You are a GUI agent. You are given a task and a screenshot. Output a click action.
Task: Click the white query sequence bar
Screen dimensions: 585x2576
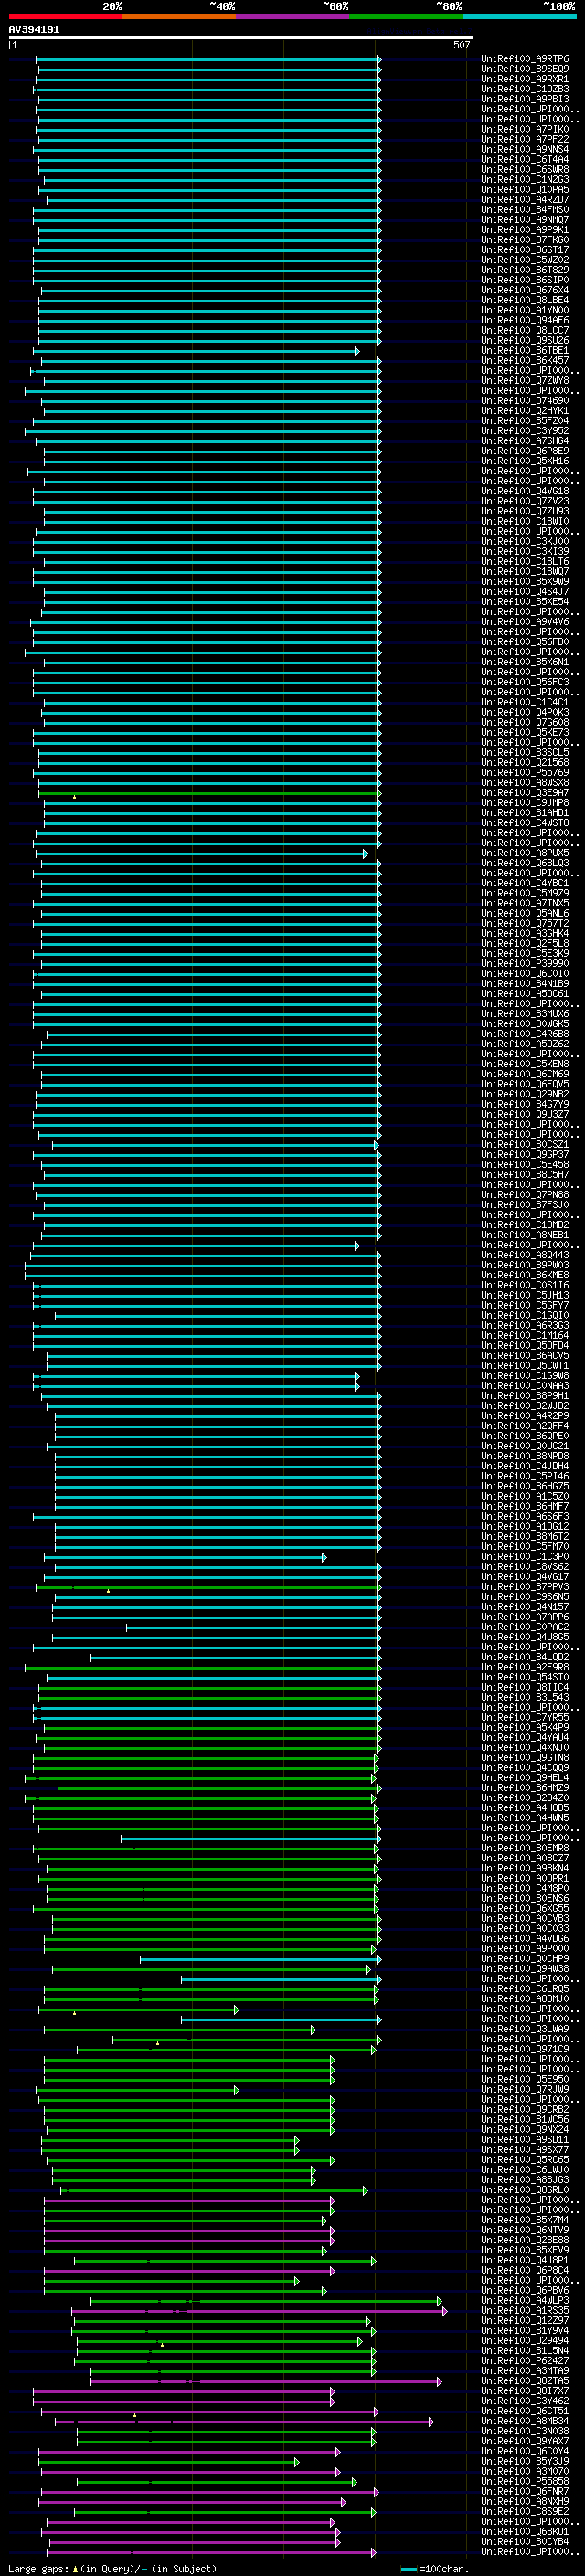pyautogui.click(x=240, y=38)
